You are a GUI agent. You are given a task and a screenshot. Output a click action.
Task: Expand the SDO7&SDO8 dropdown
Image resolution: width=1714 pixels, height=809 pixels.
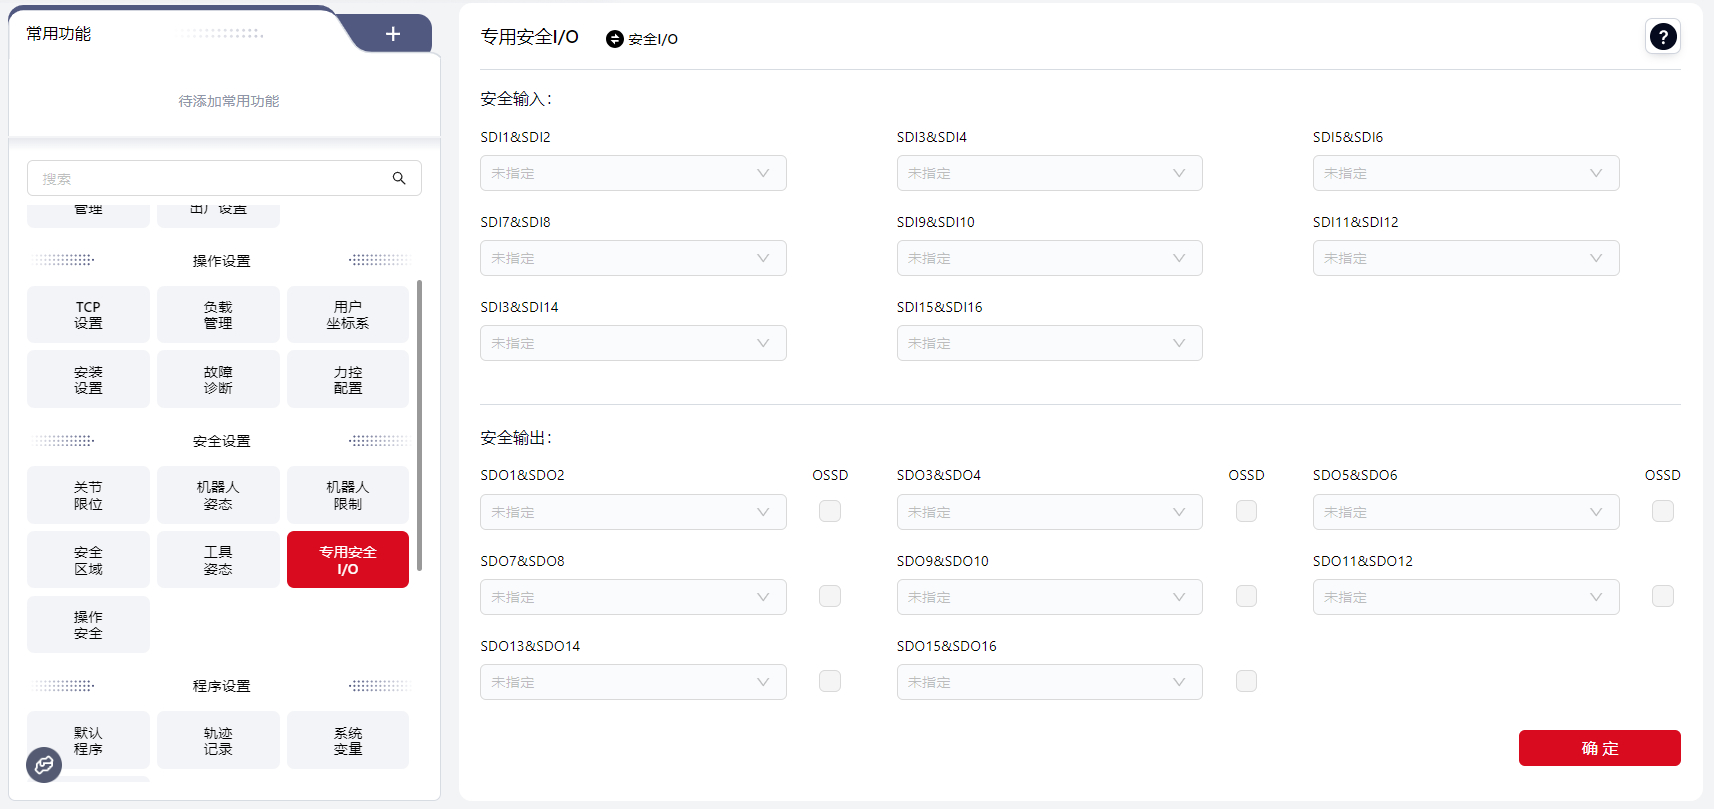632,597
